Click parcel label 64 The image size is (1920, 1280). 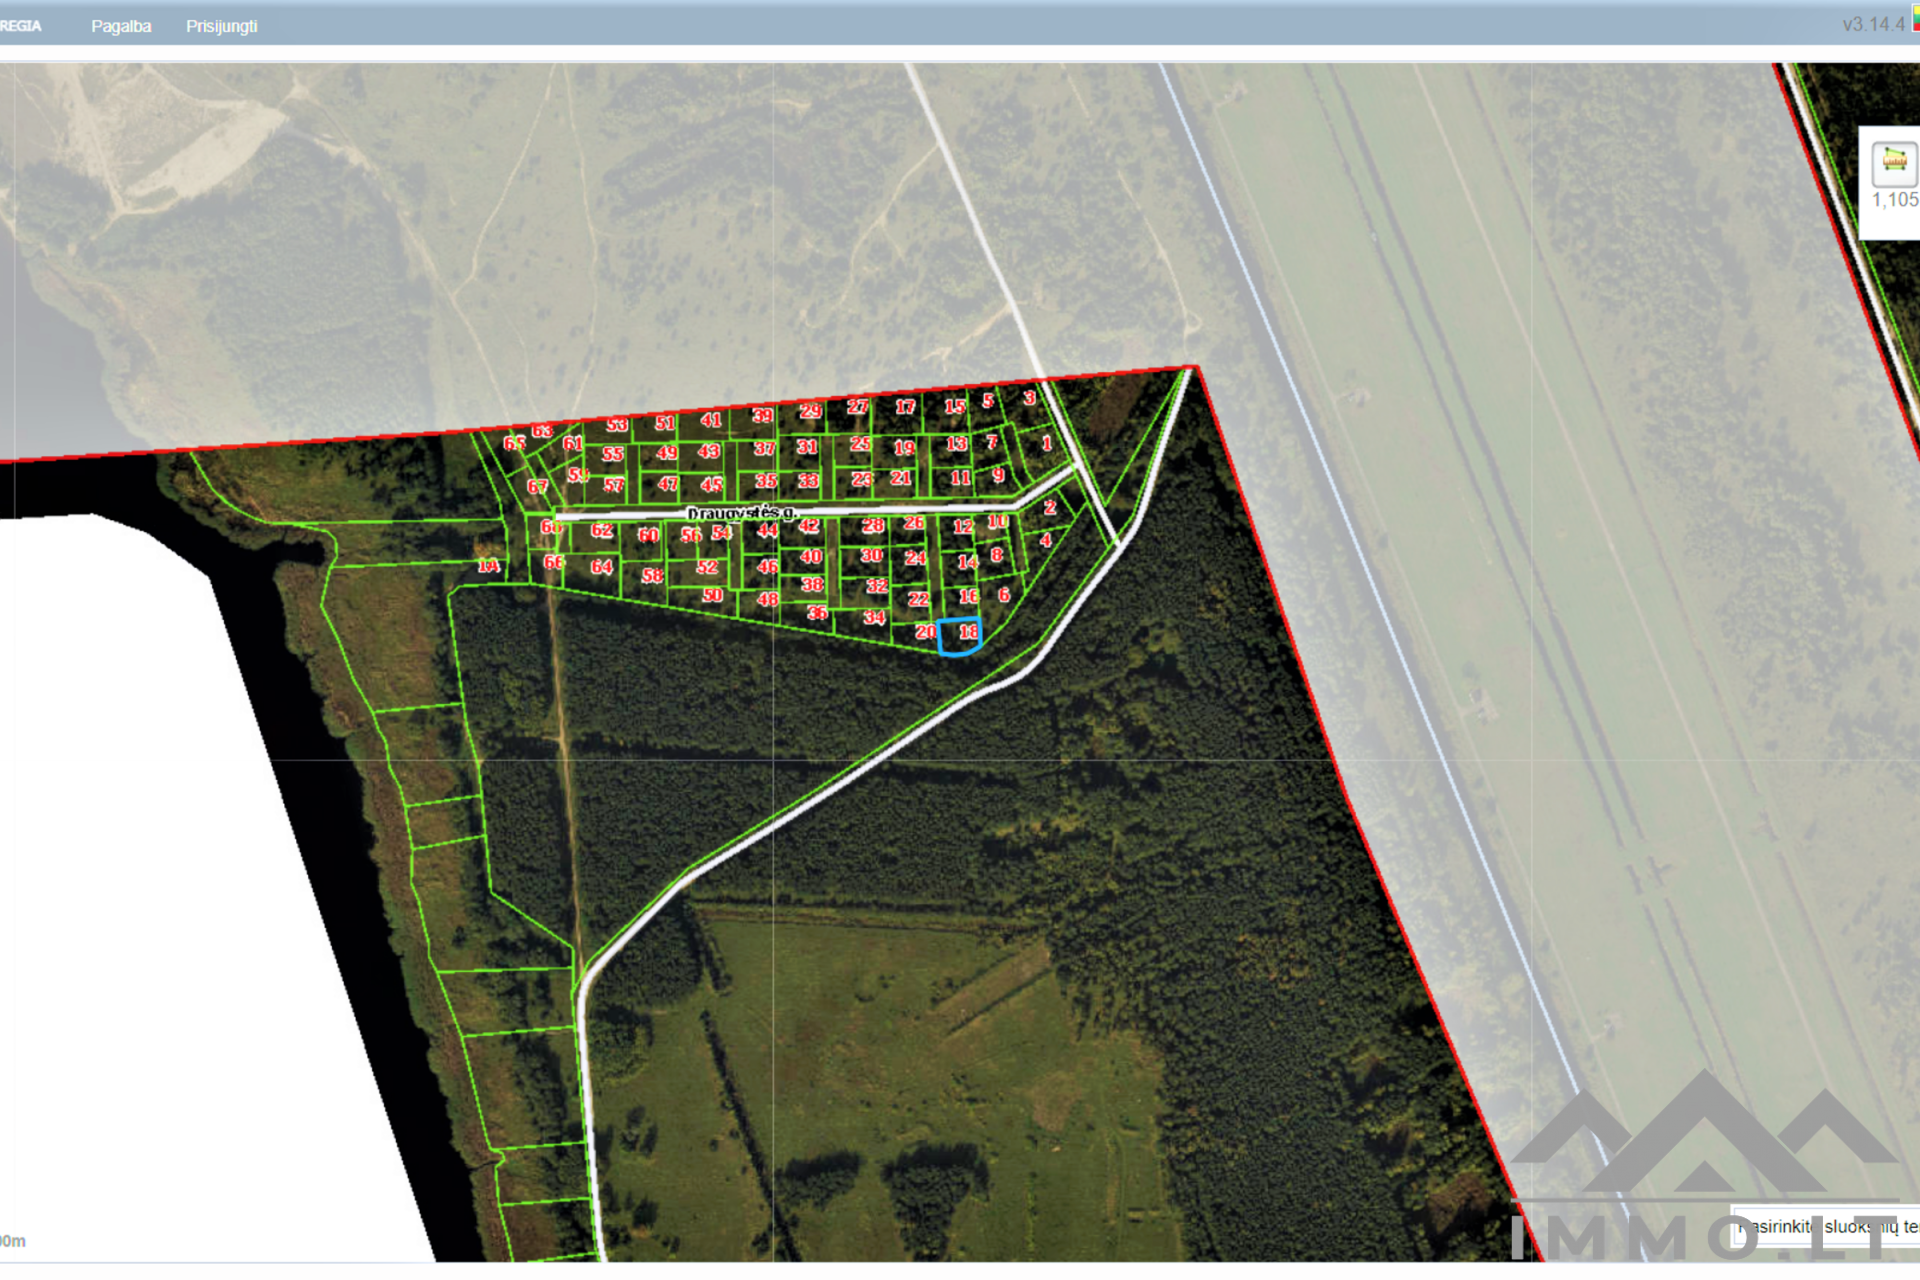point(602,567)
